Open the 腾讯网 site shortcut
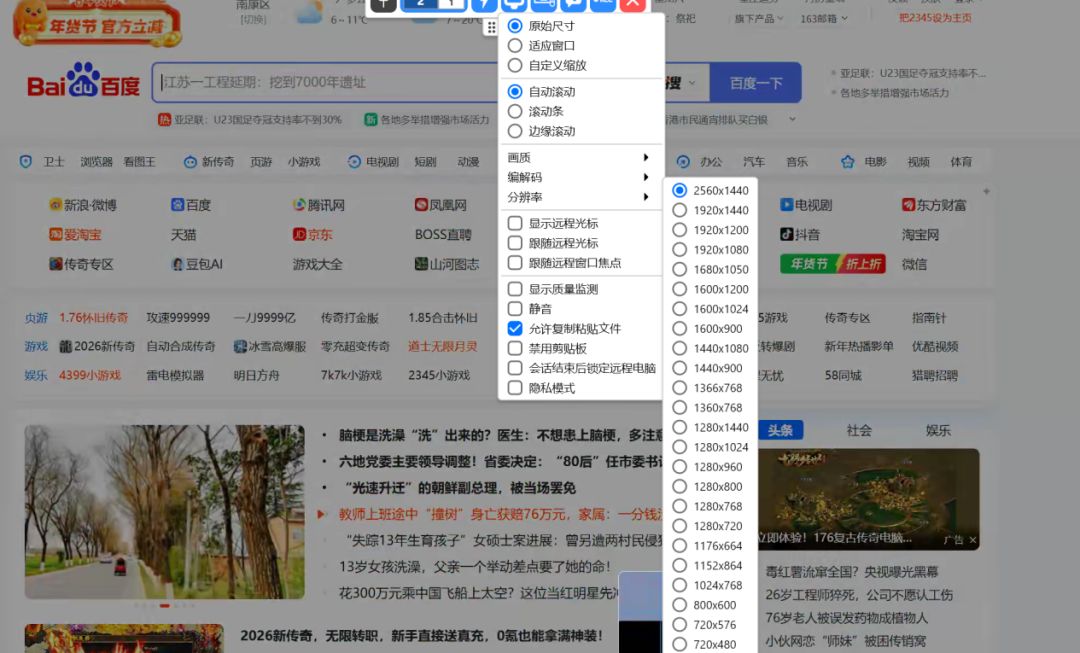This screenshot has height=653, width=1080. [x=319, y=205]
